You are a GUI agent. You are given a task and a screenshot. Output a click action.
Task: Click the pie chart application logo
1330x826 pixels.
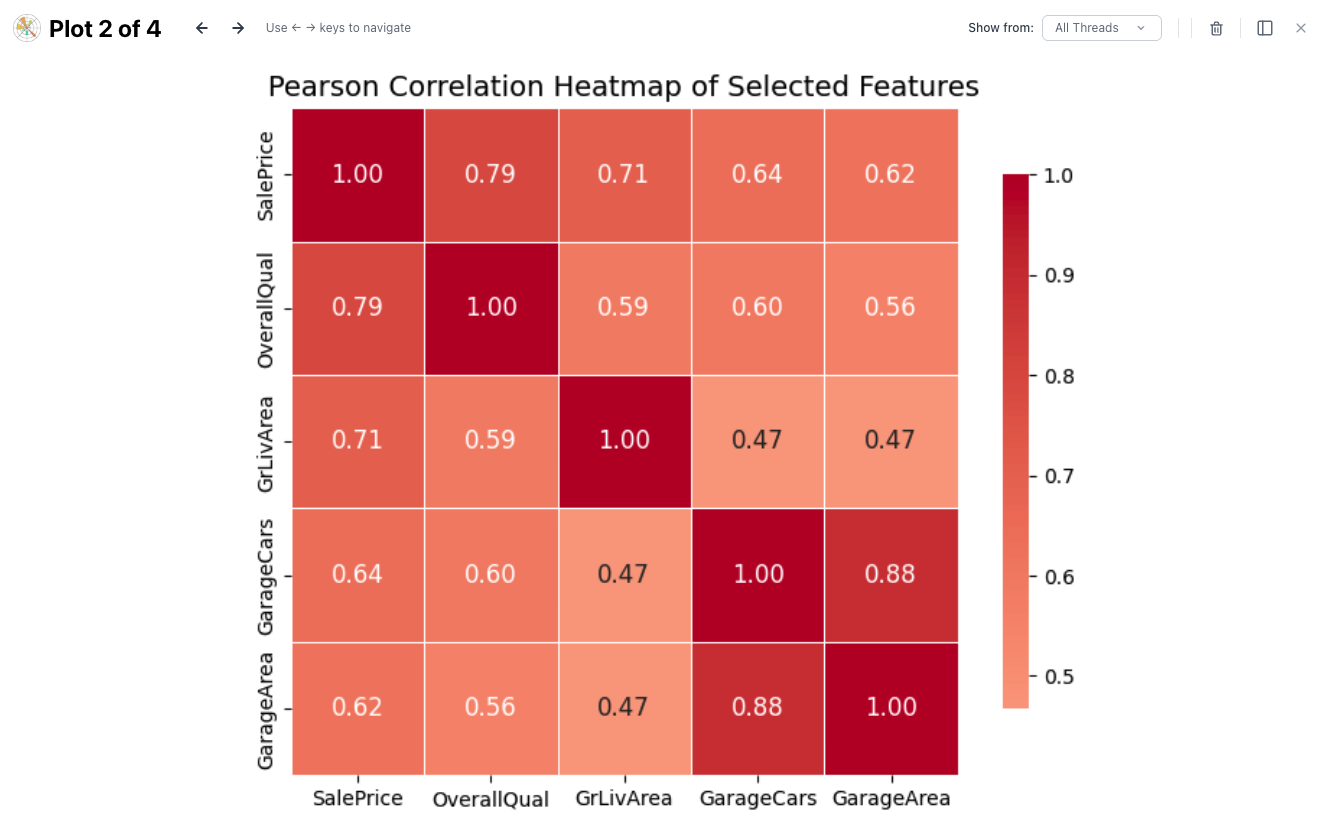tap(25, 27)
